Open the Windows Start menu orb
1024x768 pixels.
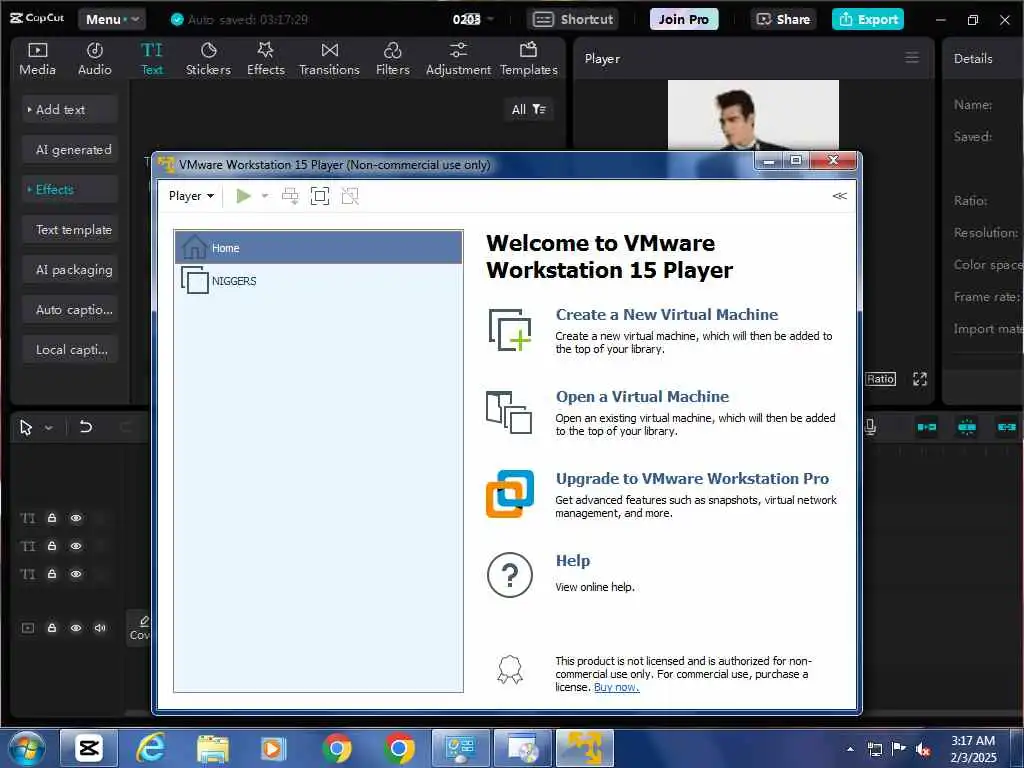click(27, 748)
